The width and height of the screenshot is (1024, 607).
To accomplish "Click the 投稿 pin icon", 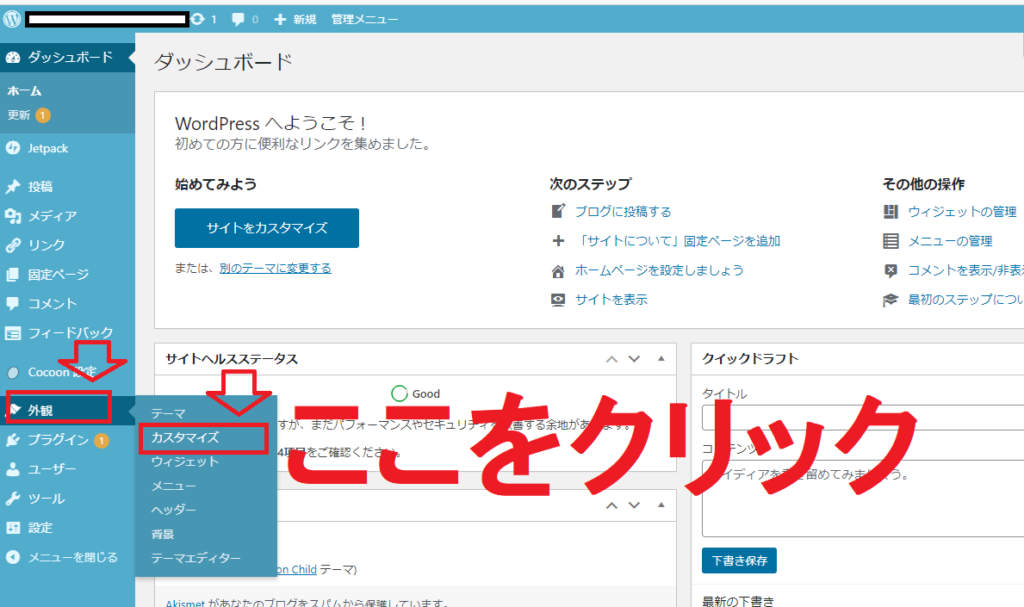I will (x=12, y=187).
